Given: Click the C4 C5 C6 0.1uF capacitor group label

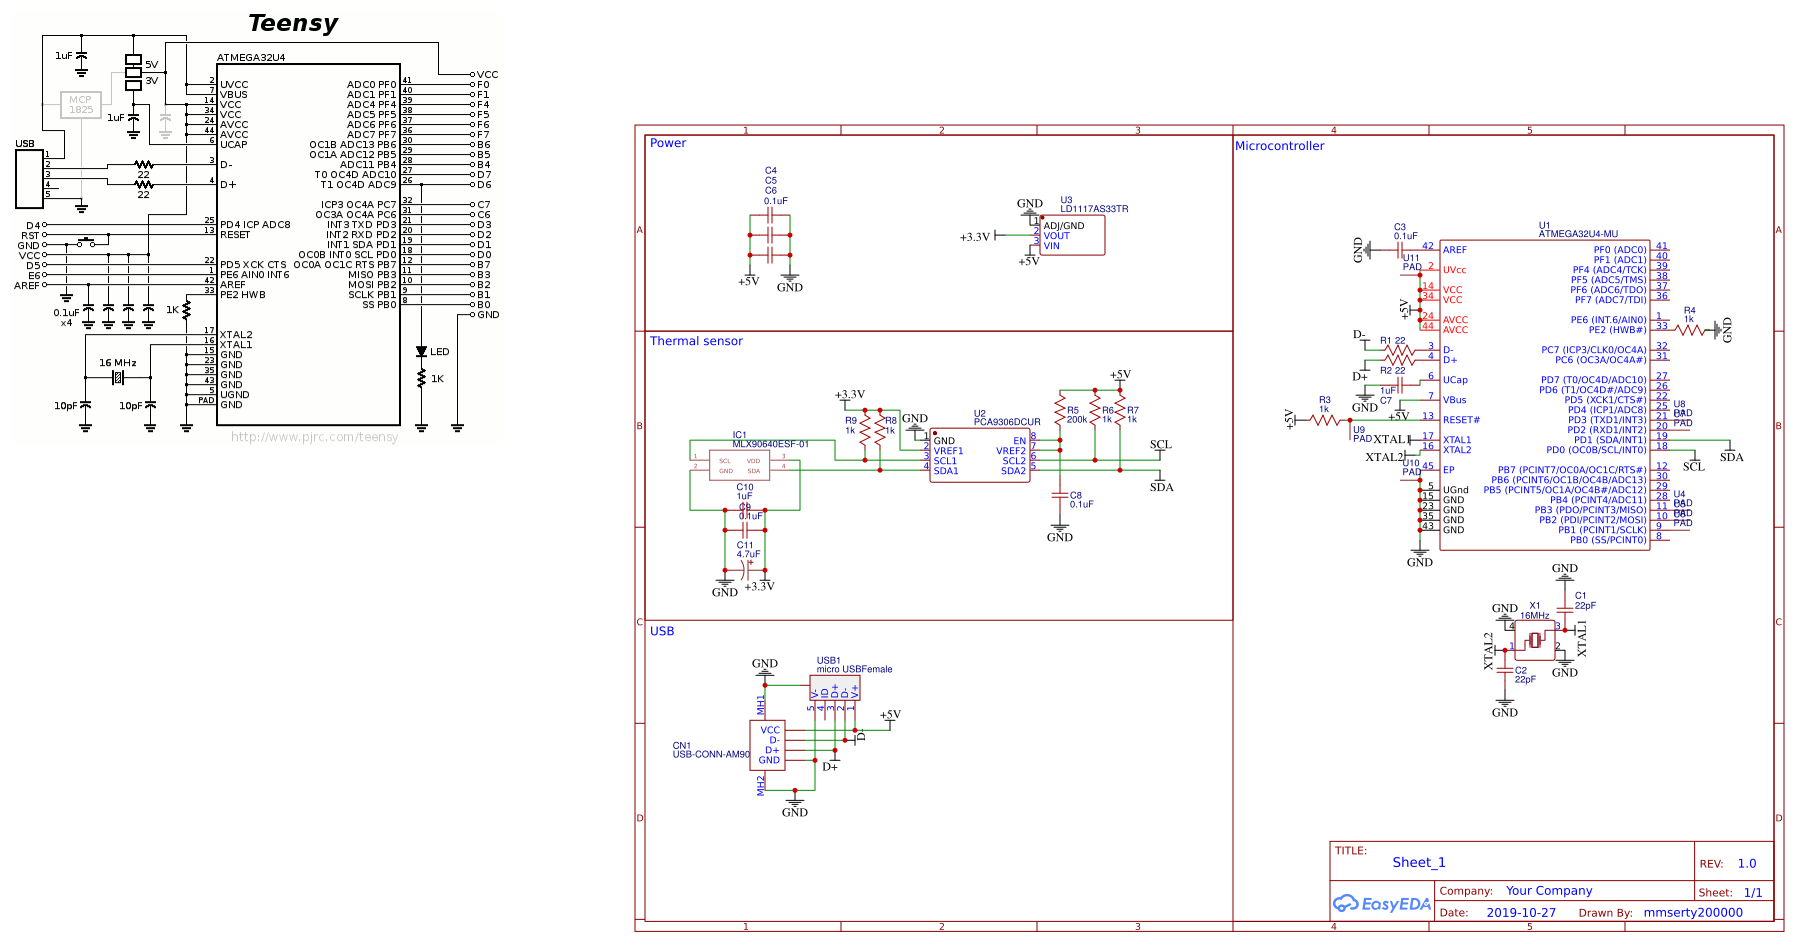Looking at the screenshot, I should [x=775, y=186].
